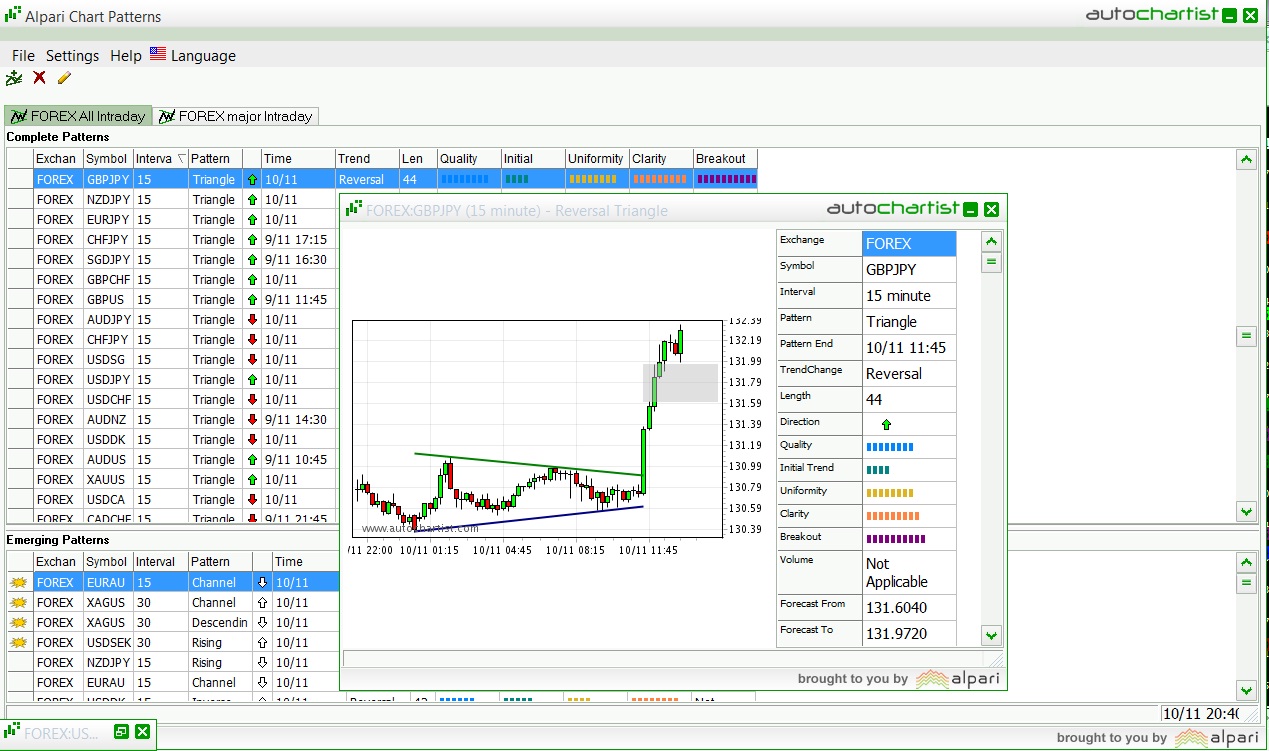Click the Symbol column header in Complete Patterns
Image resolution: width=1269 pixels, height=751 pixels.
[x=108, y=158]
